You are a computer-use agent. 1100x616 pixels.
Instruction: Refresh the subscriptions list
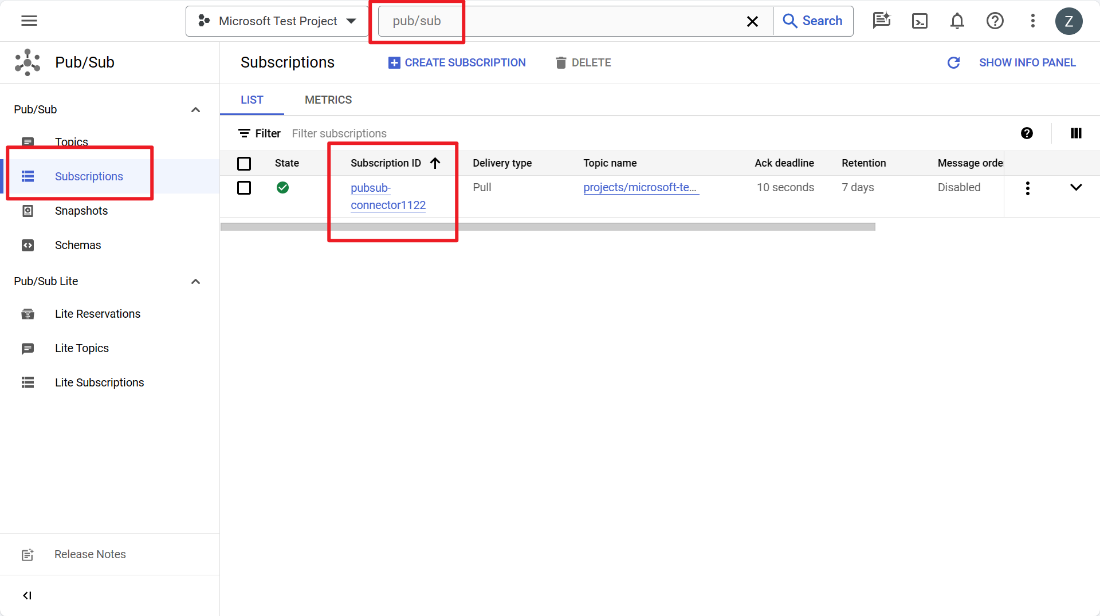coord(953,62)
